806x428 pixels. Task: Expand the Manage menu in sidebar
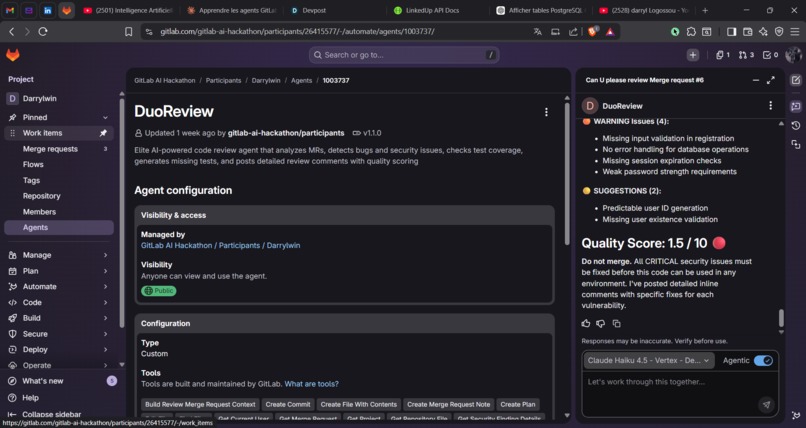pos(59,255)
